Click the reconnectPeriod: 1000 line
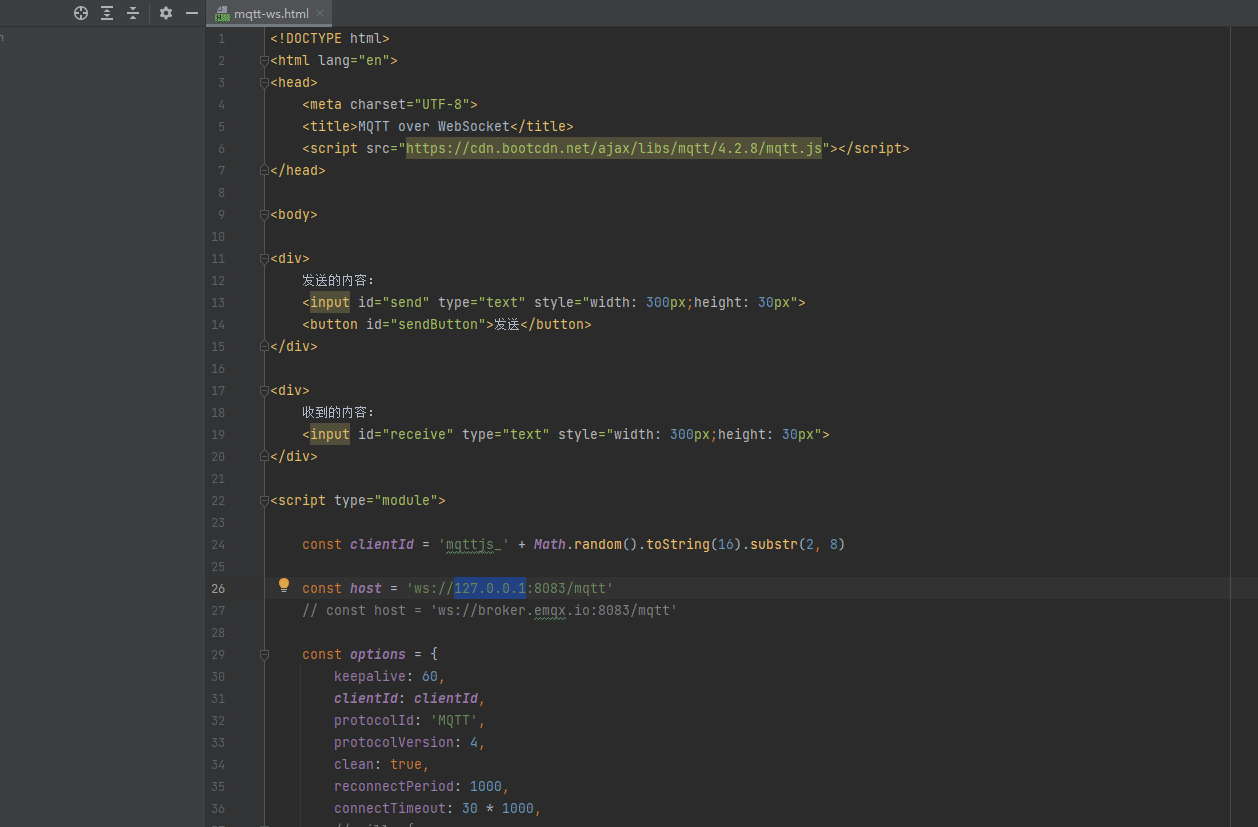The height and width of the screenshot is (827, 1258). [422, 786]
